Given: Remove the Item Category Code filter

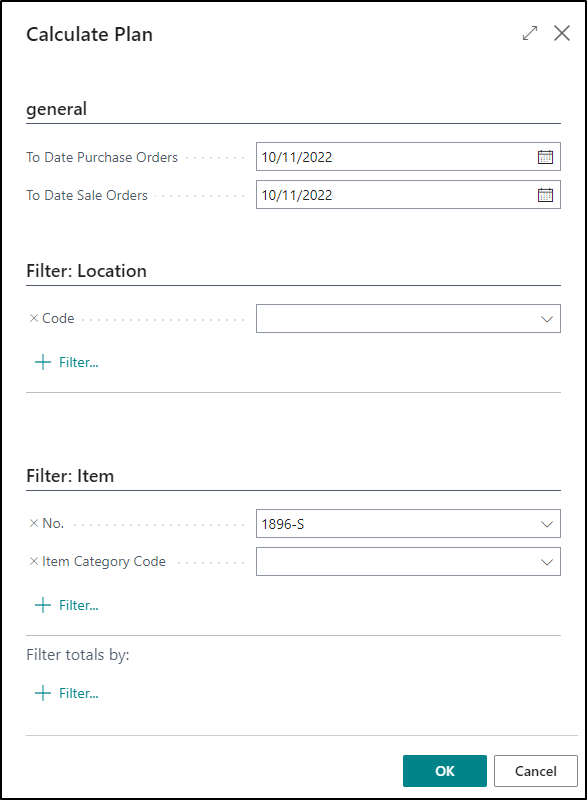Looking at the screenshot, I should coord(34,562).
